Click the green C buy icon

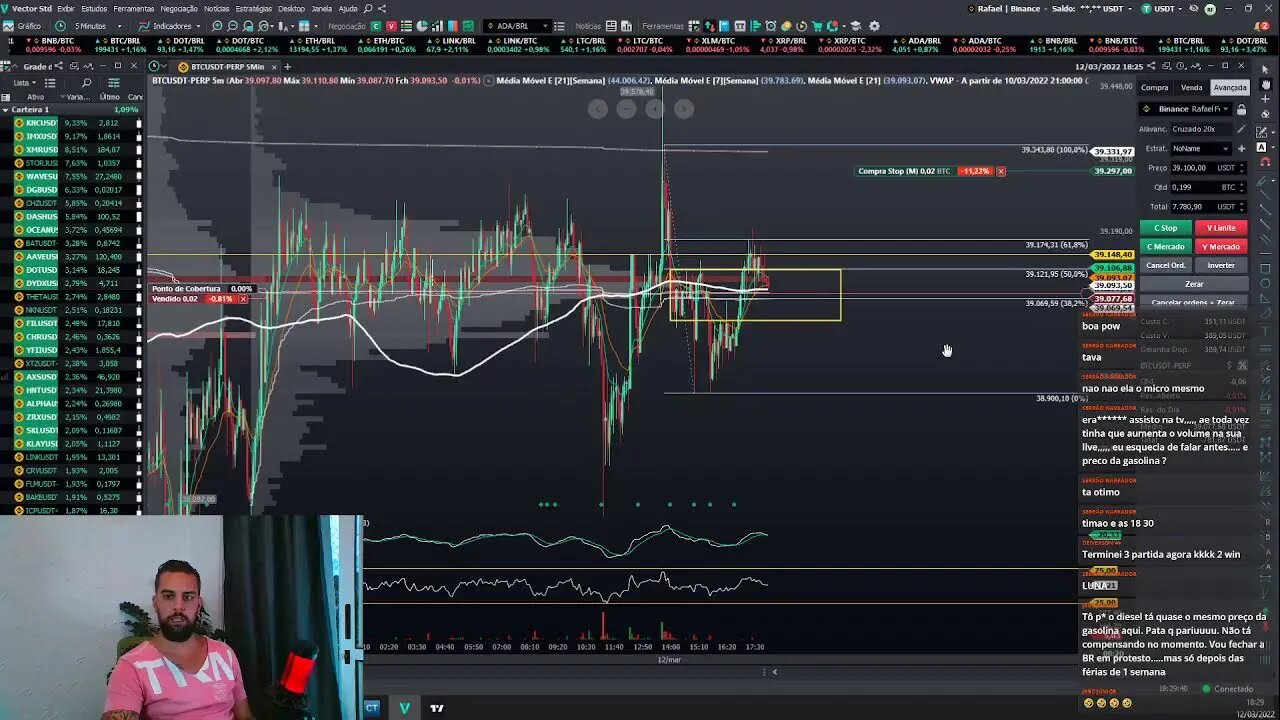(x=375, y=26)
